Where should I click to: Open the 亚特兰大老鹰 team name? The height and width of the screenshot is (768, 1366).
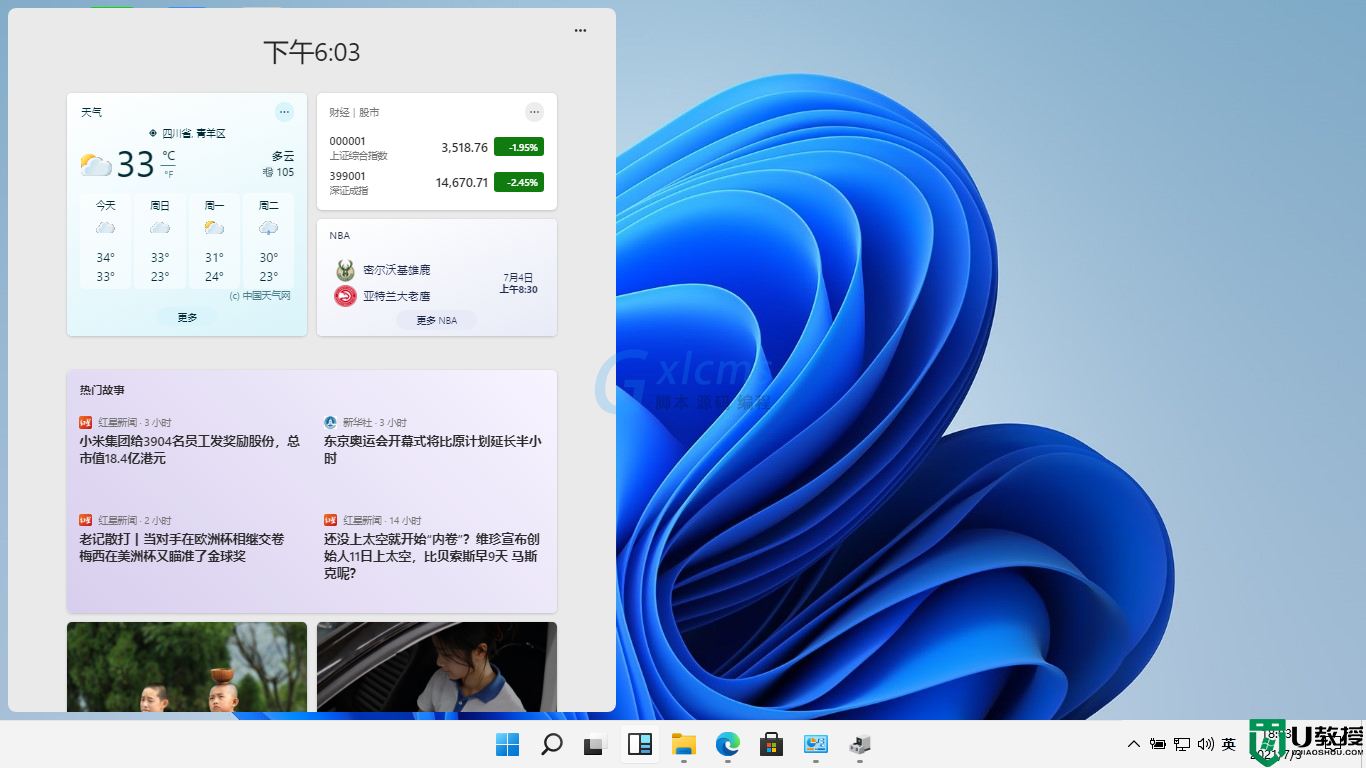coord(397,296)
